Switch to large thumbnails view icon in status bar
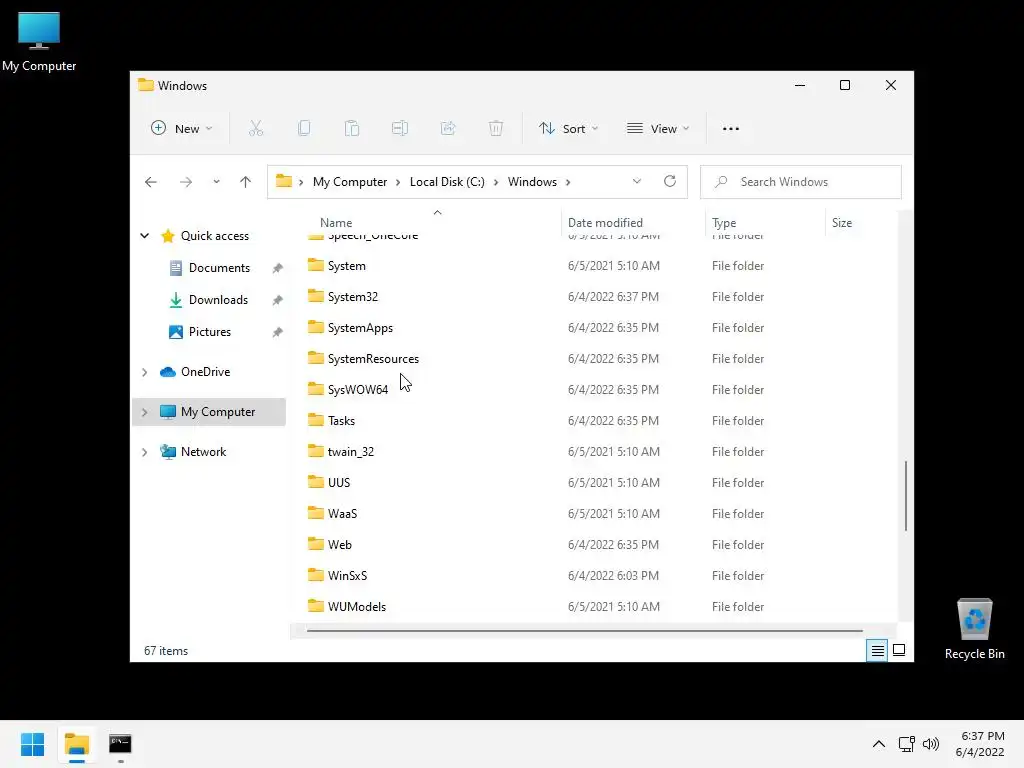1024x768 pixels. coord(899,650)
